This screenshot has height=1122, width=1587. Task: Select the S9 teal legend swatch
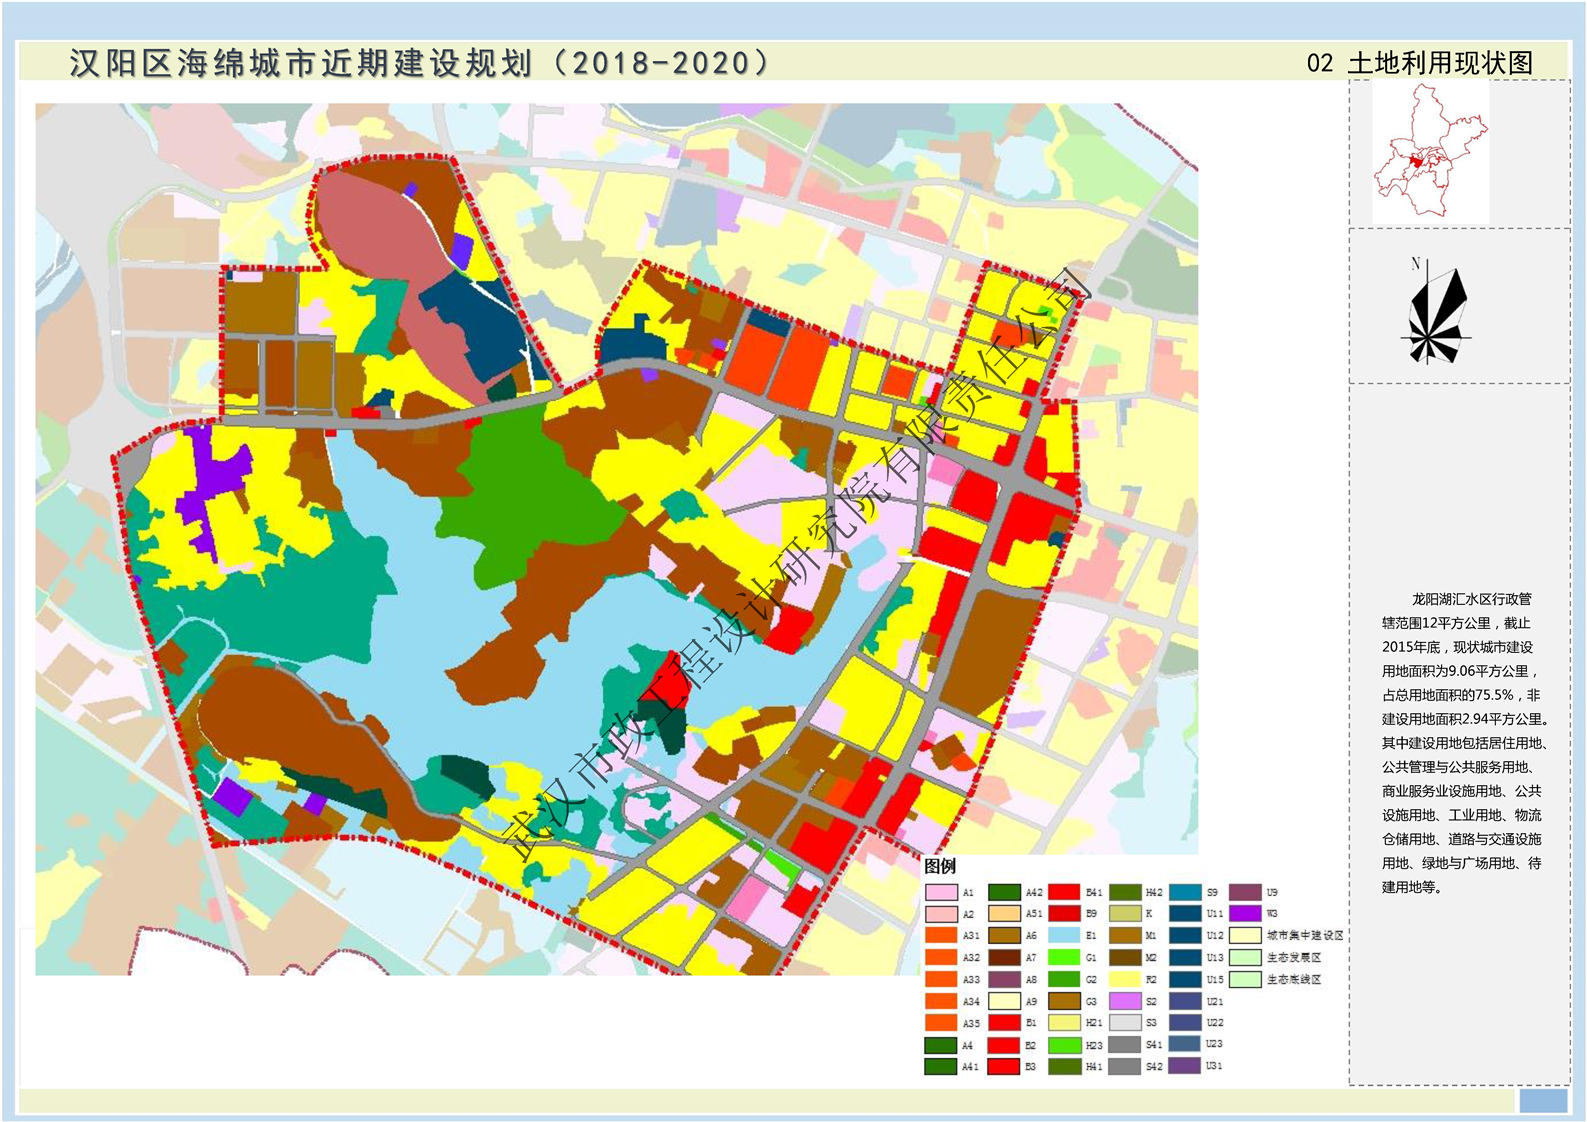1185,892
